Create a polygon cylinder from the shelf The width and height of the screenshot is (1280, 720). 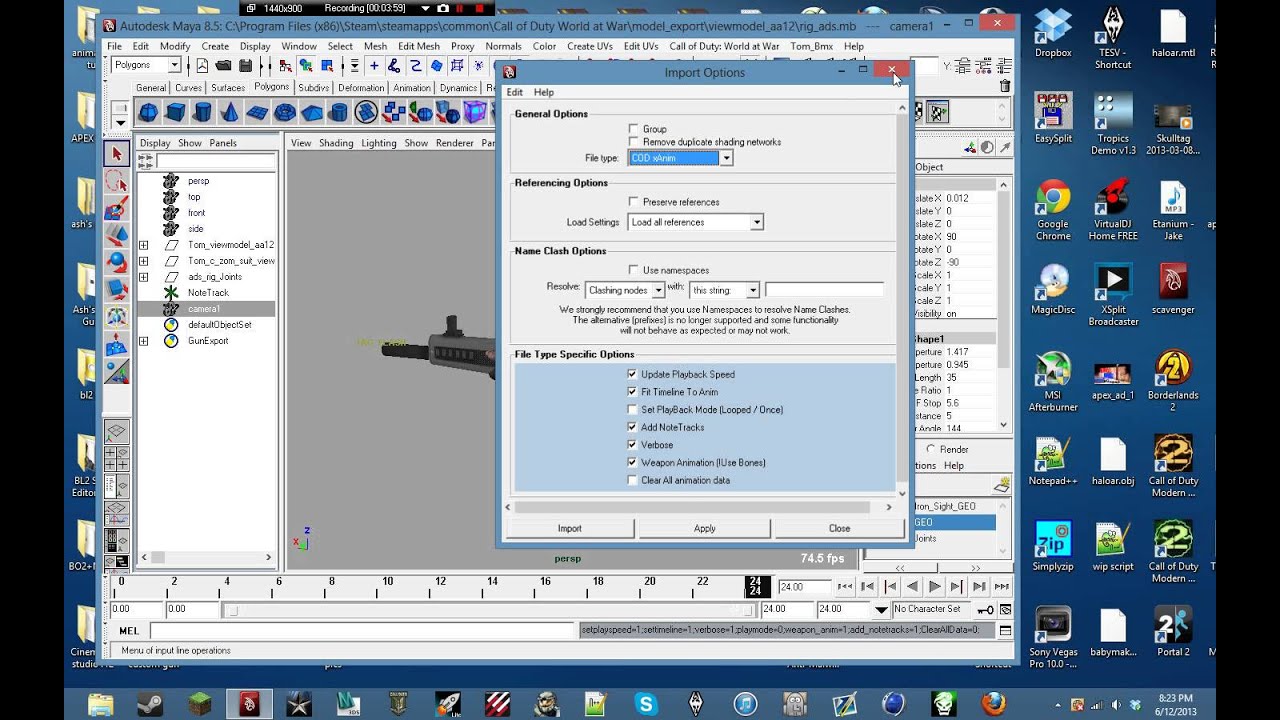202,112
